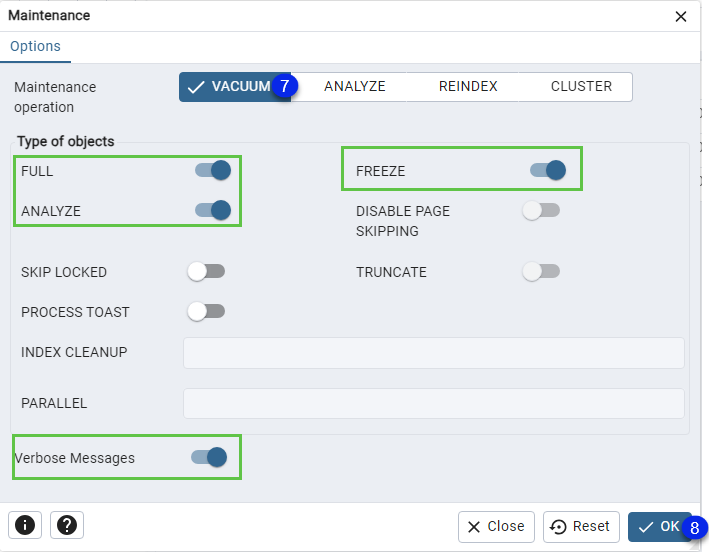709x552 pixels.
Task: Turn off the ANALYZE option toggle
Action: click(x=213, y=210)
